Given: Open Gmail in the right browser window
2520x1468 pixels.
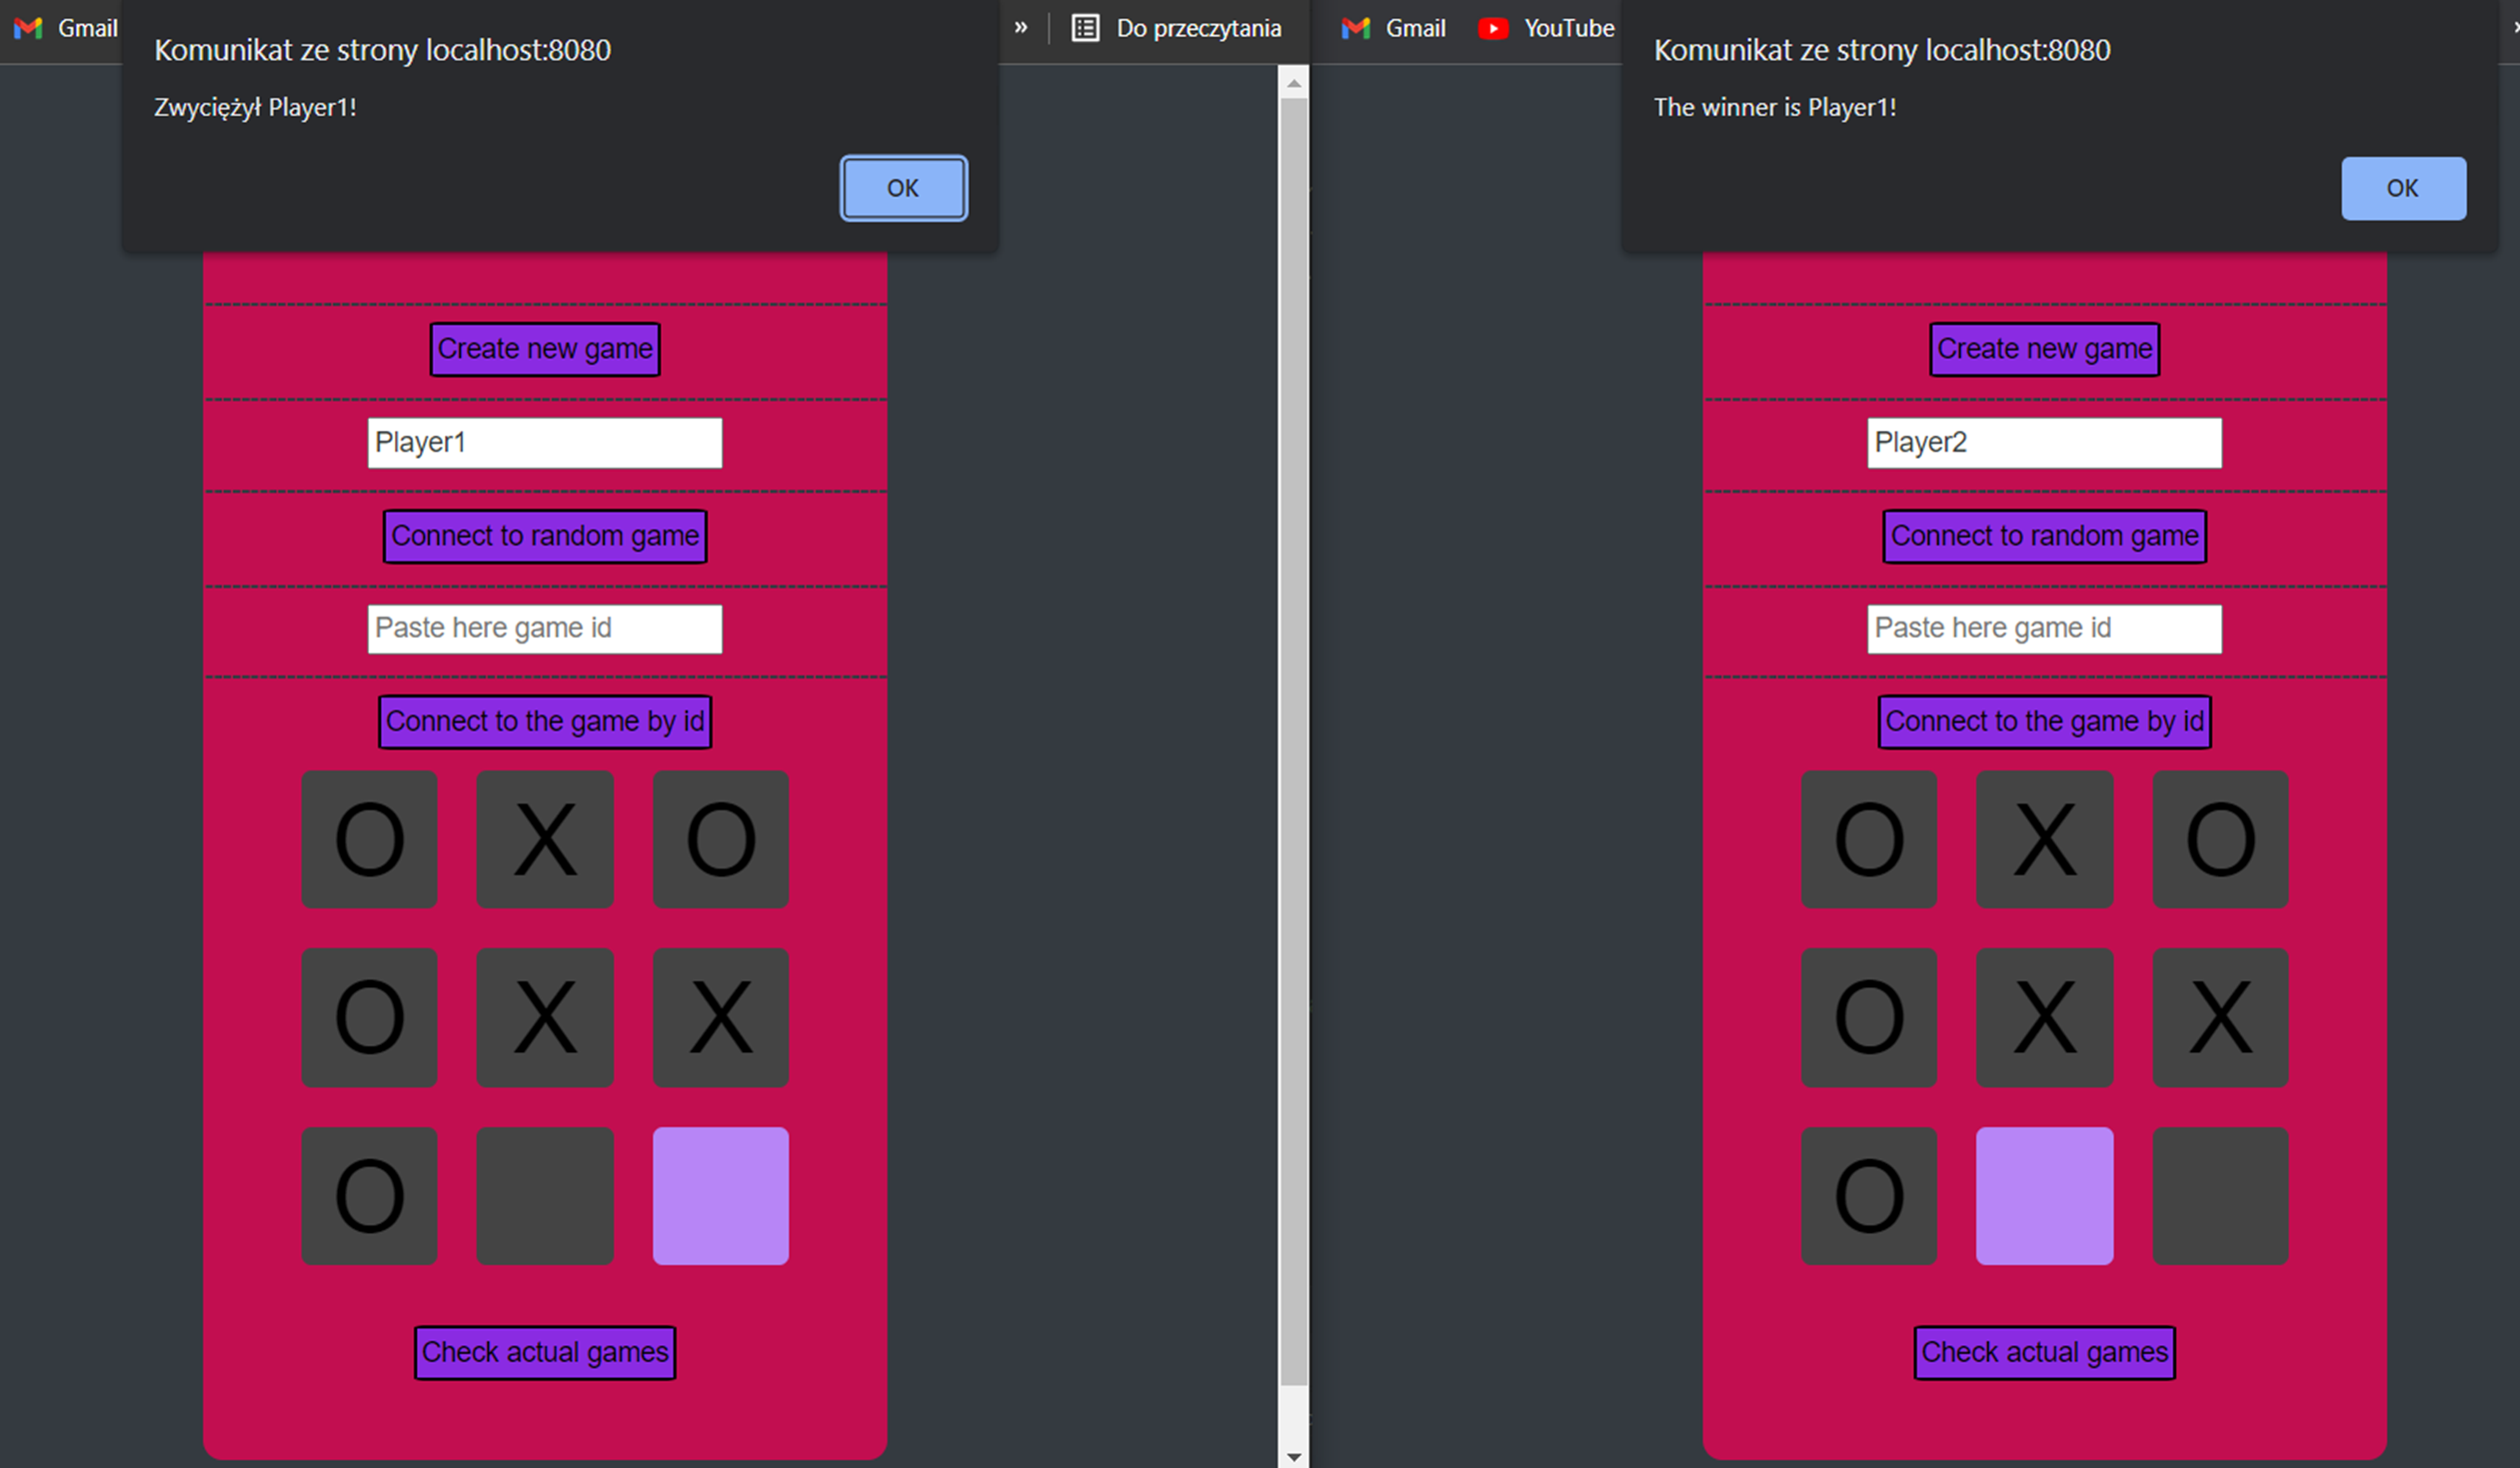Looking at the screenshot, I should pyautogui.click(x=1393, y=28).
